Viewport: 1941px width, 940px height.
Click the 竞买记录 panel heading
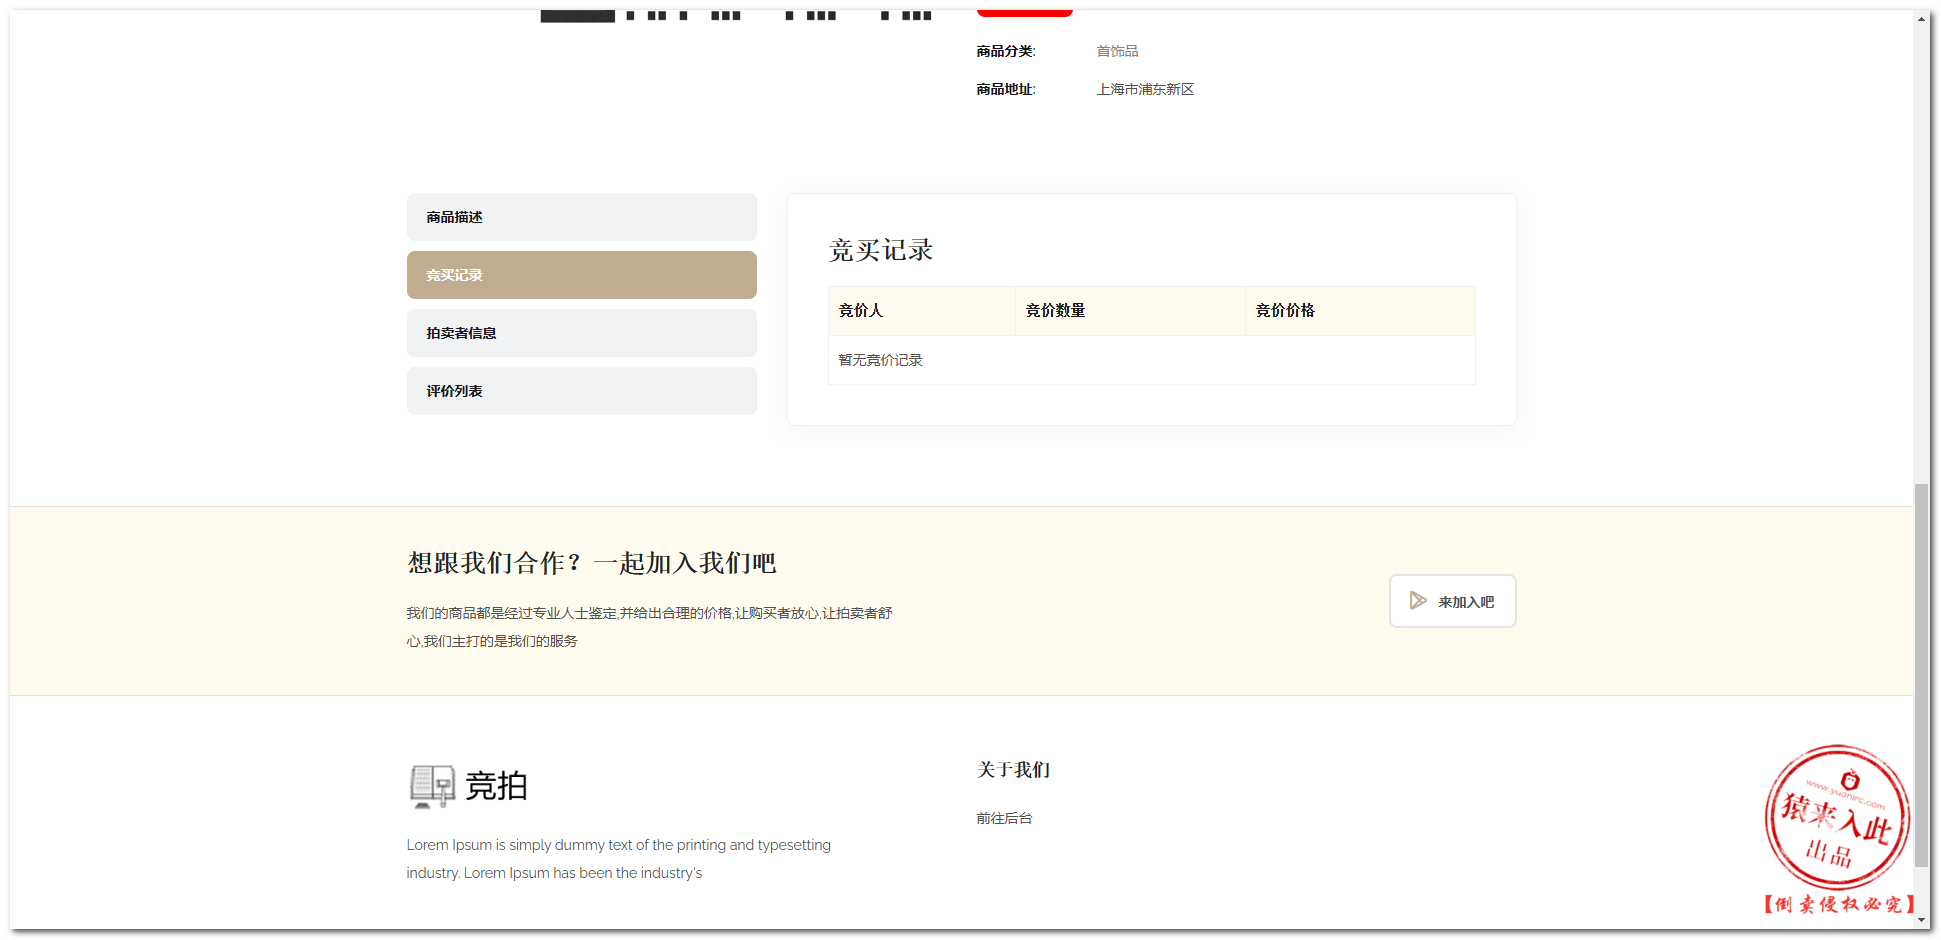881,250
